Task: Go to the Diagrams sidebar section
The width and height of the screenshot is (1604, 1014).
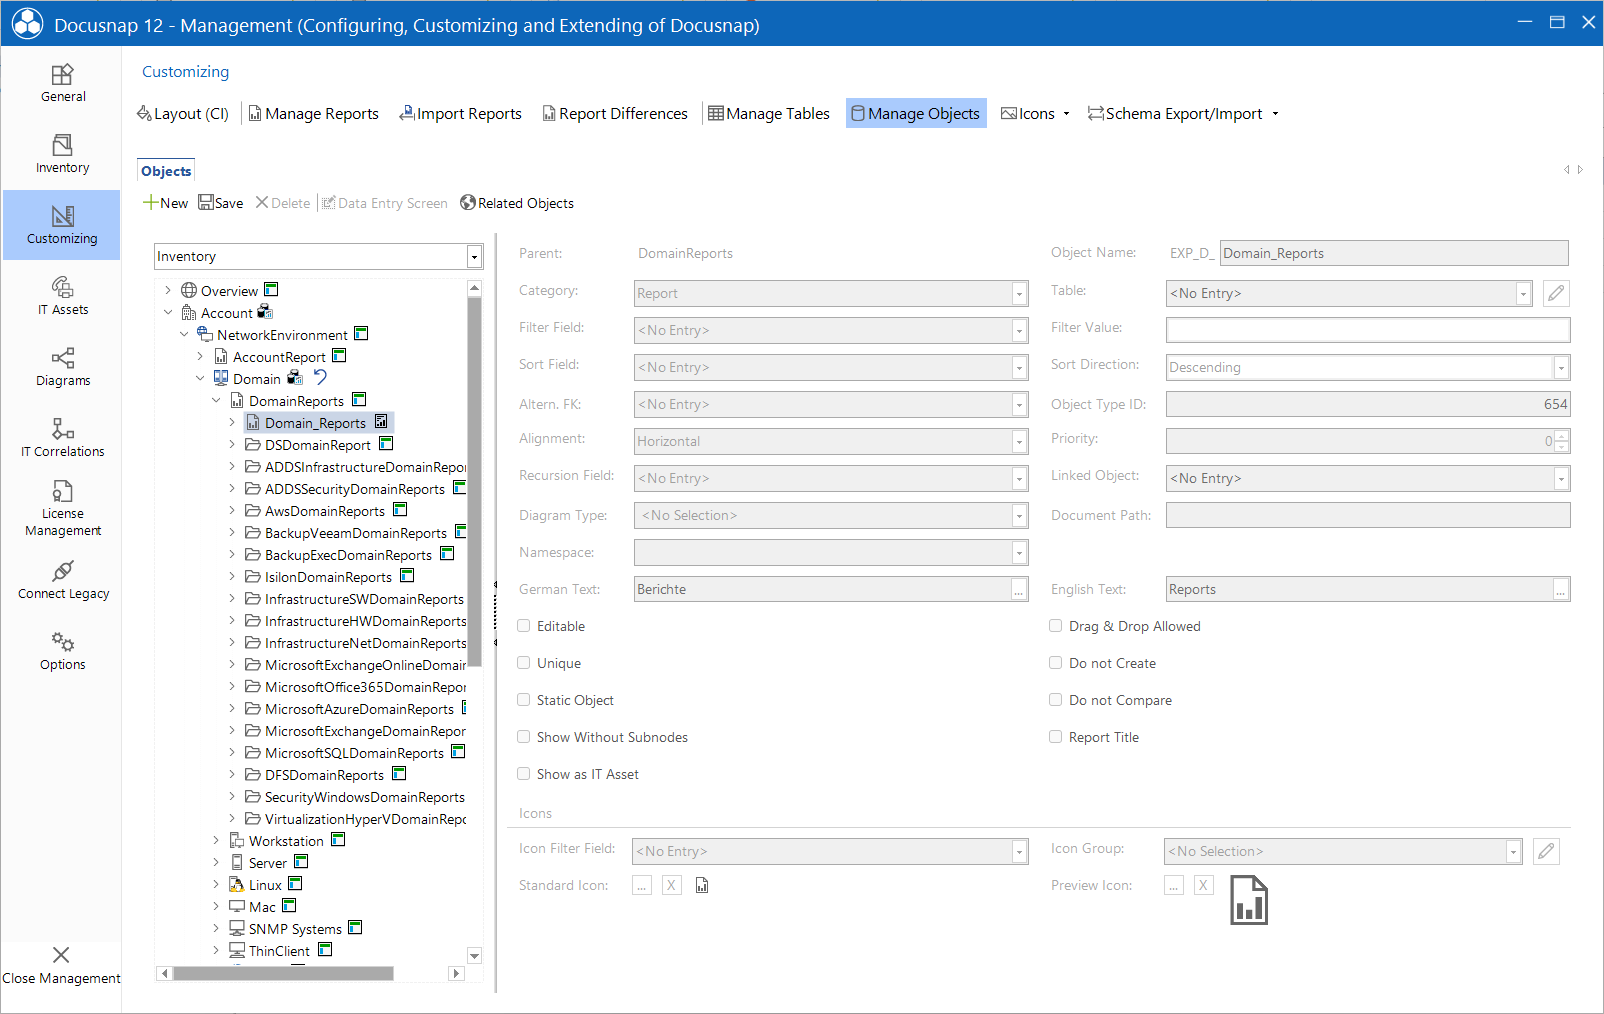Action: pyautogui.click(x=62, y=368)
